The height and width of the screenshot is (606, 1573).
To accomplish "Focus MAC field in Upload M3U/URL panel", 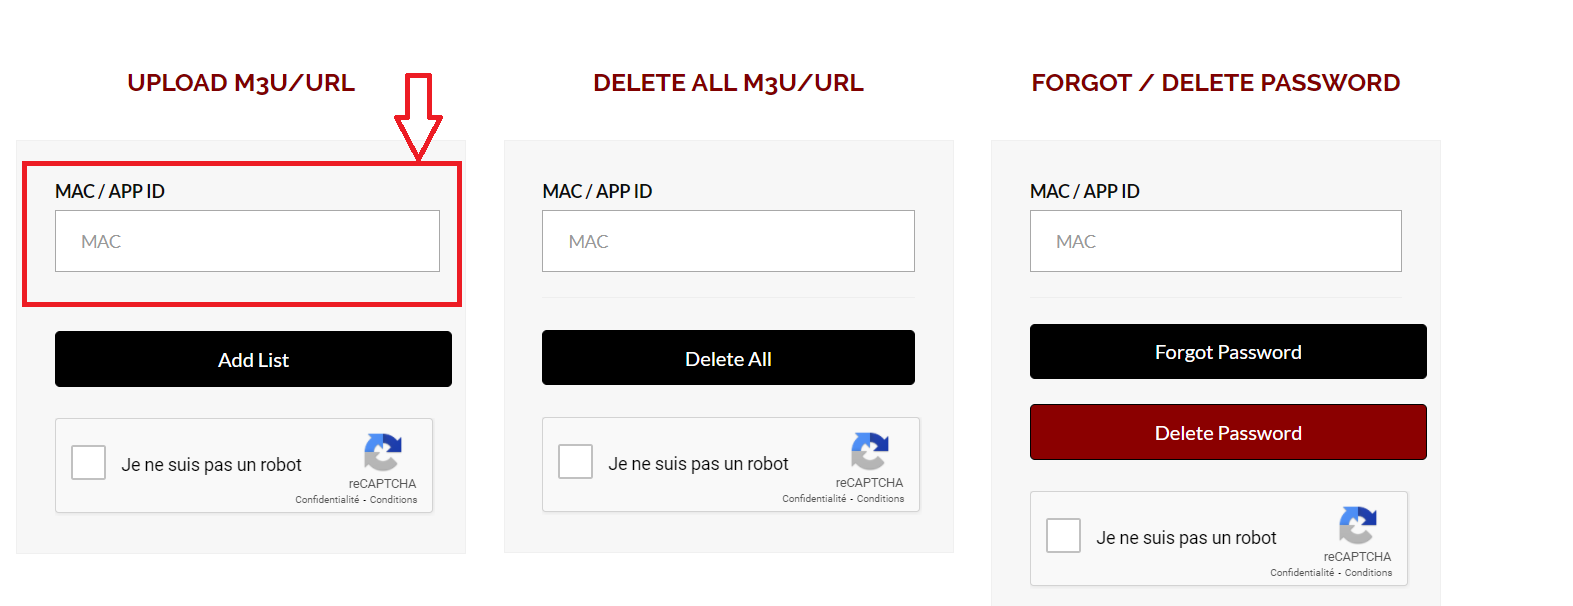I will pyautogui.click(x=247, y=241).
